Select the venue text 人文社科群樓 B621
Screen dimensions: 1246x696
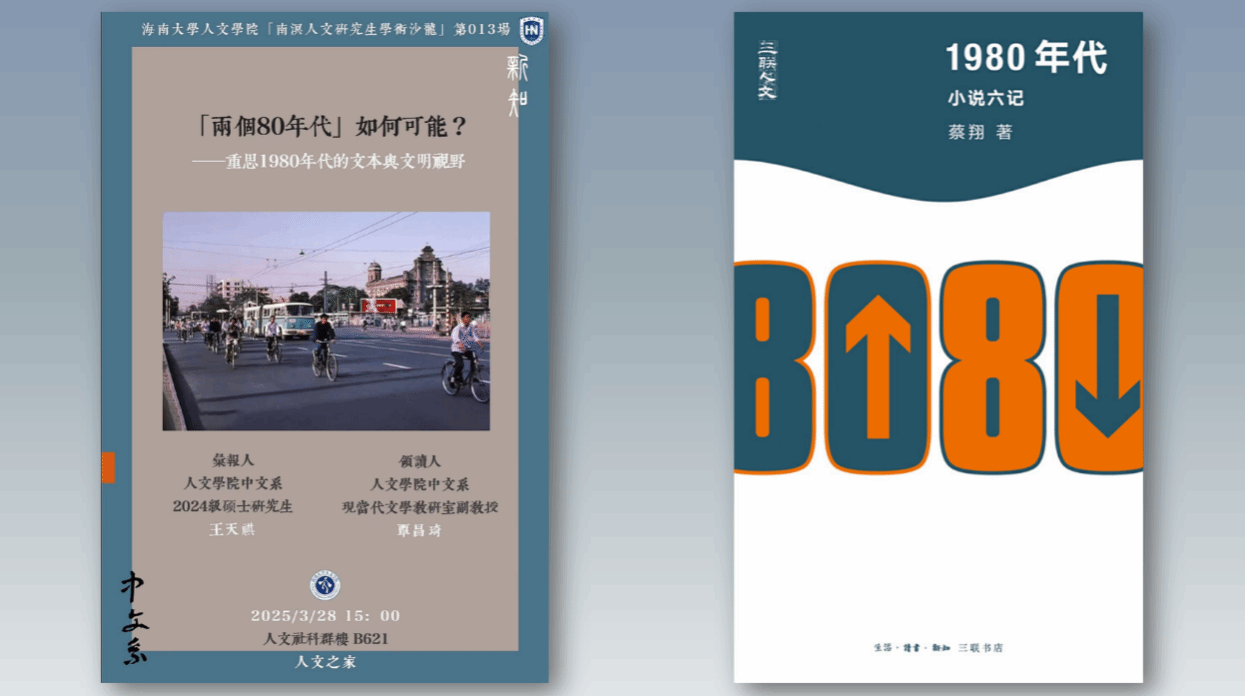pyautogui.click(x=325, y=638)
